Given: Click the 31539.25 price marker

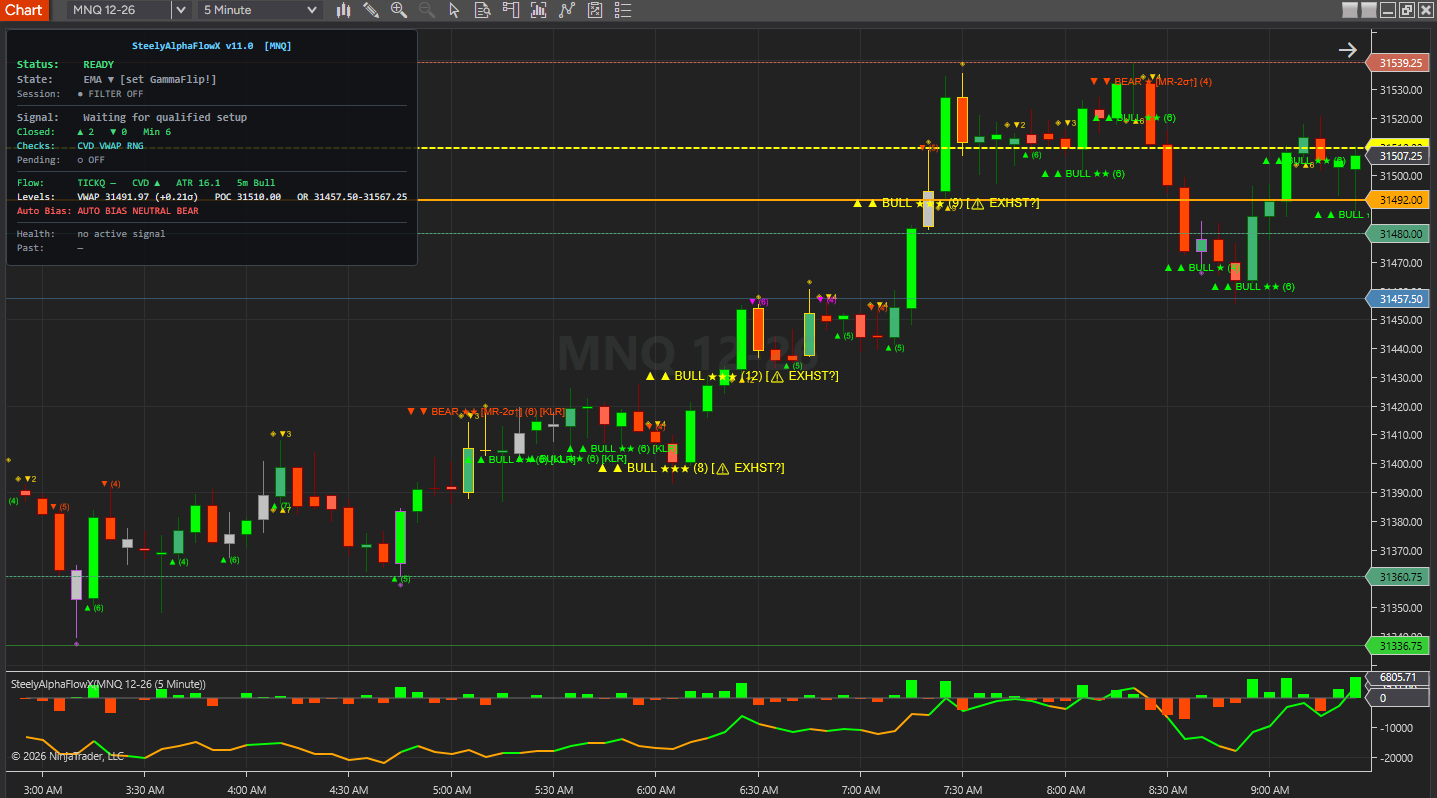Looking at the screenshot, I should (x=1399, y=63).
